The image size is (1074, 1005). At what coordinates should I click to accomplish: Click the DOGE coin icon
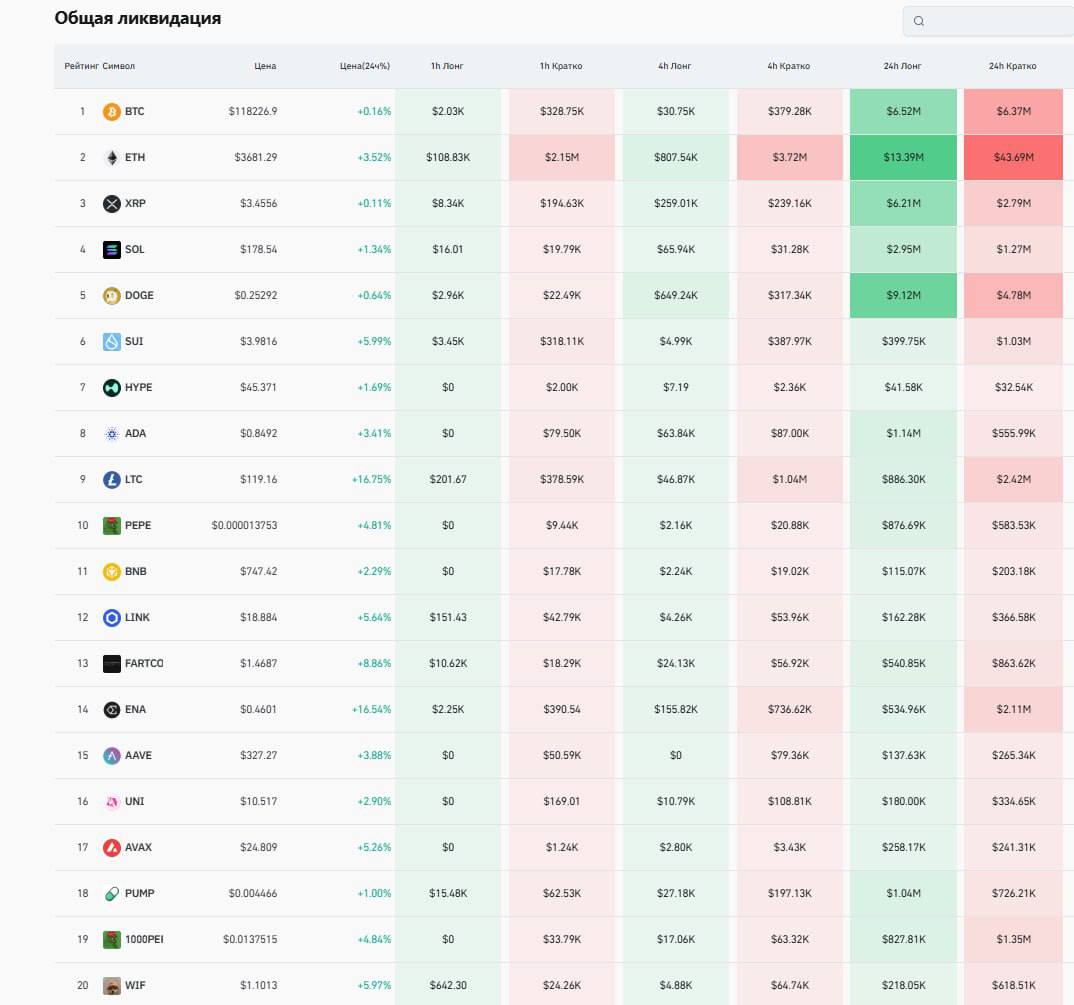[x=112, y=295]
